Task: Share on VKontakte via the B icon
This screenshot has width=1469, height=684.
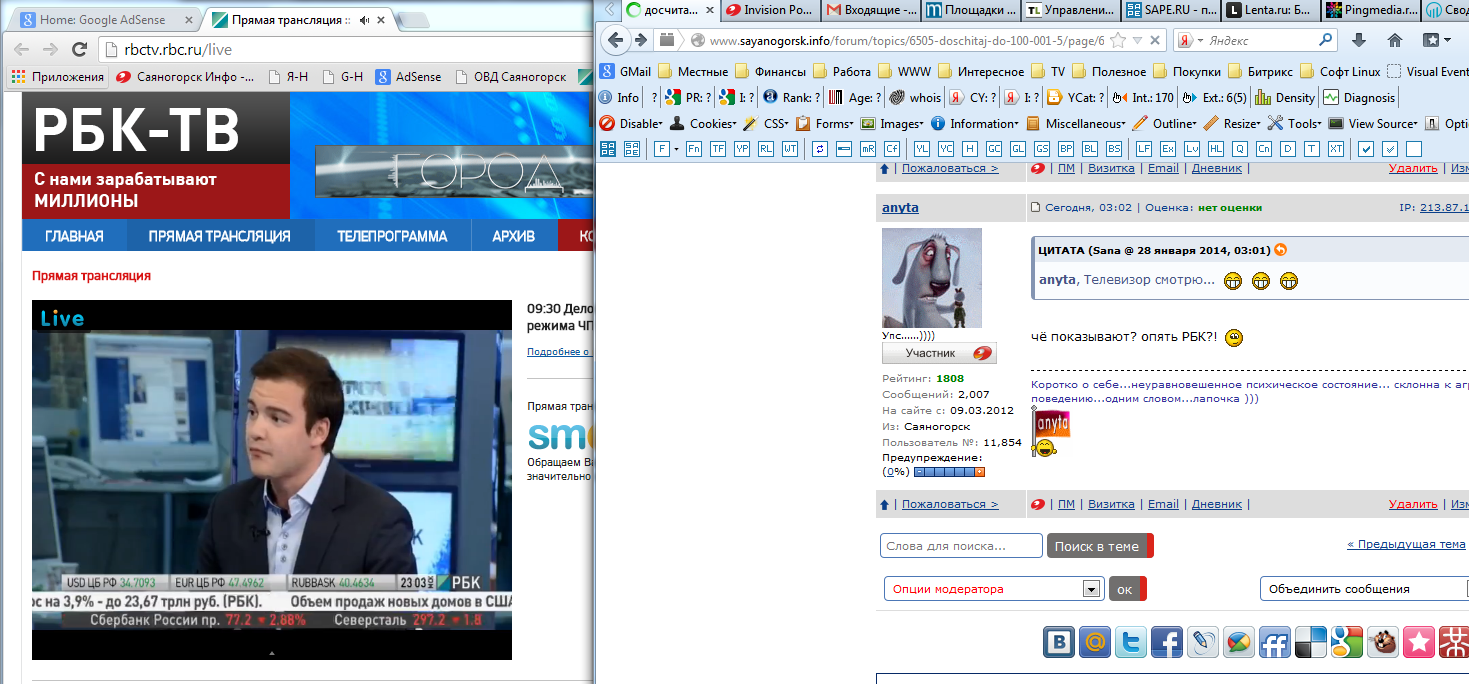Action: tap(1059, 642)
